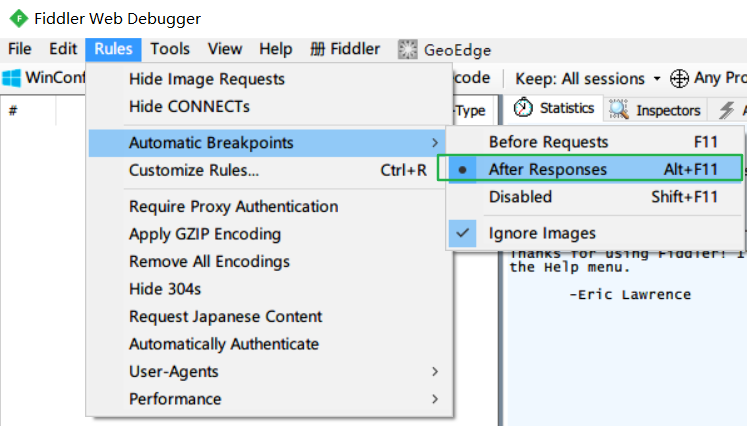Click the User-Agents menu label
The height and width of the screenshot is (426, 747).
[x=174, y=372]
